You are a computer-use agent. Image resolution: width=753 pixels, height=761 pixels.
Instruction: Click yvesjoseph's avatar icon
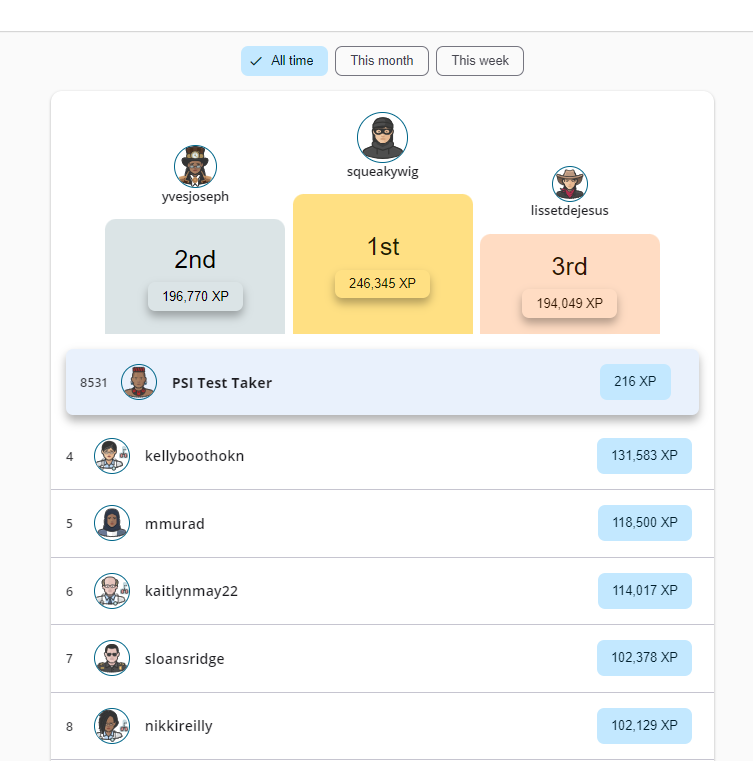(195, 166)
